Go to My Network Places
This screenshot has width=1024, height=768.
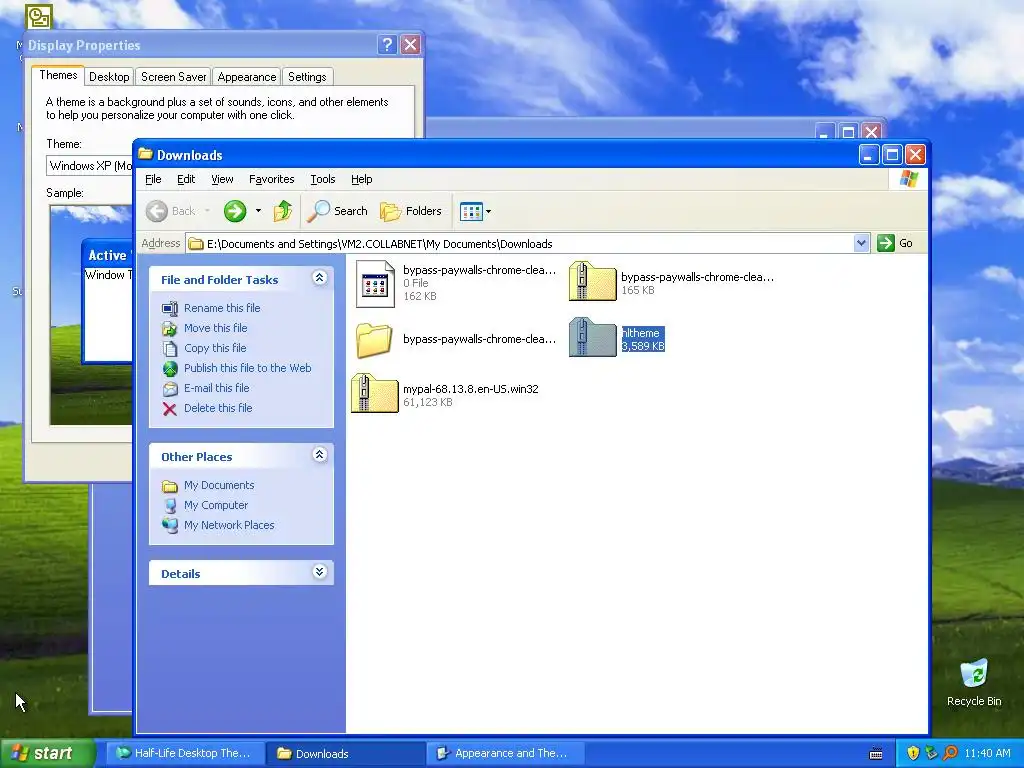tap(229, 525)
